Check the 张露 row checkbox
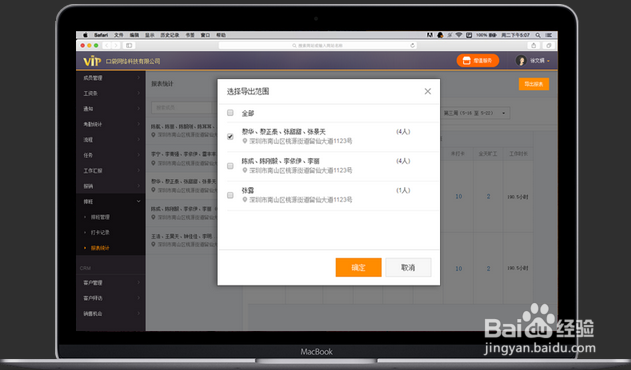 pyautogui.click(x=230, y=195)
